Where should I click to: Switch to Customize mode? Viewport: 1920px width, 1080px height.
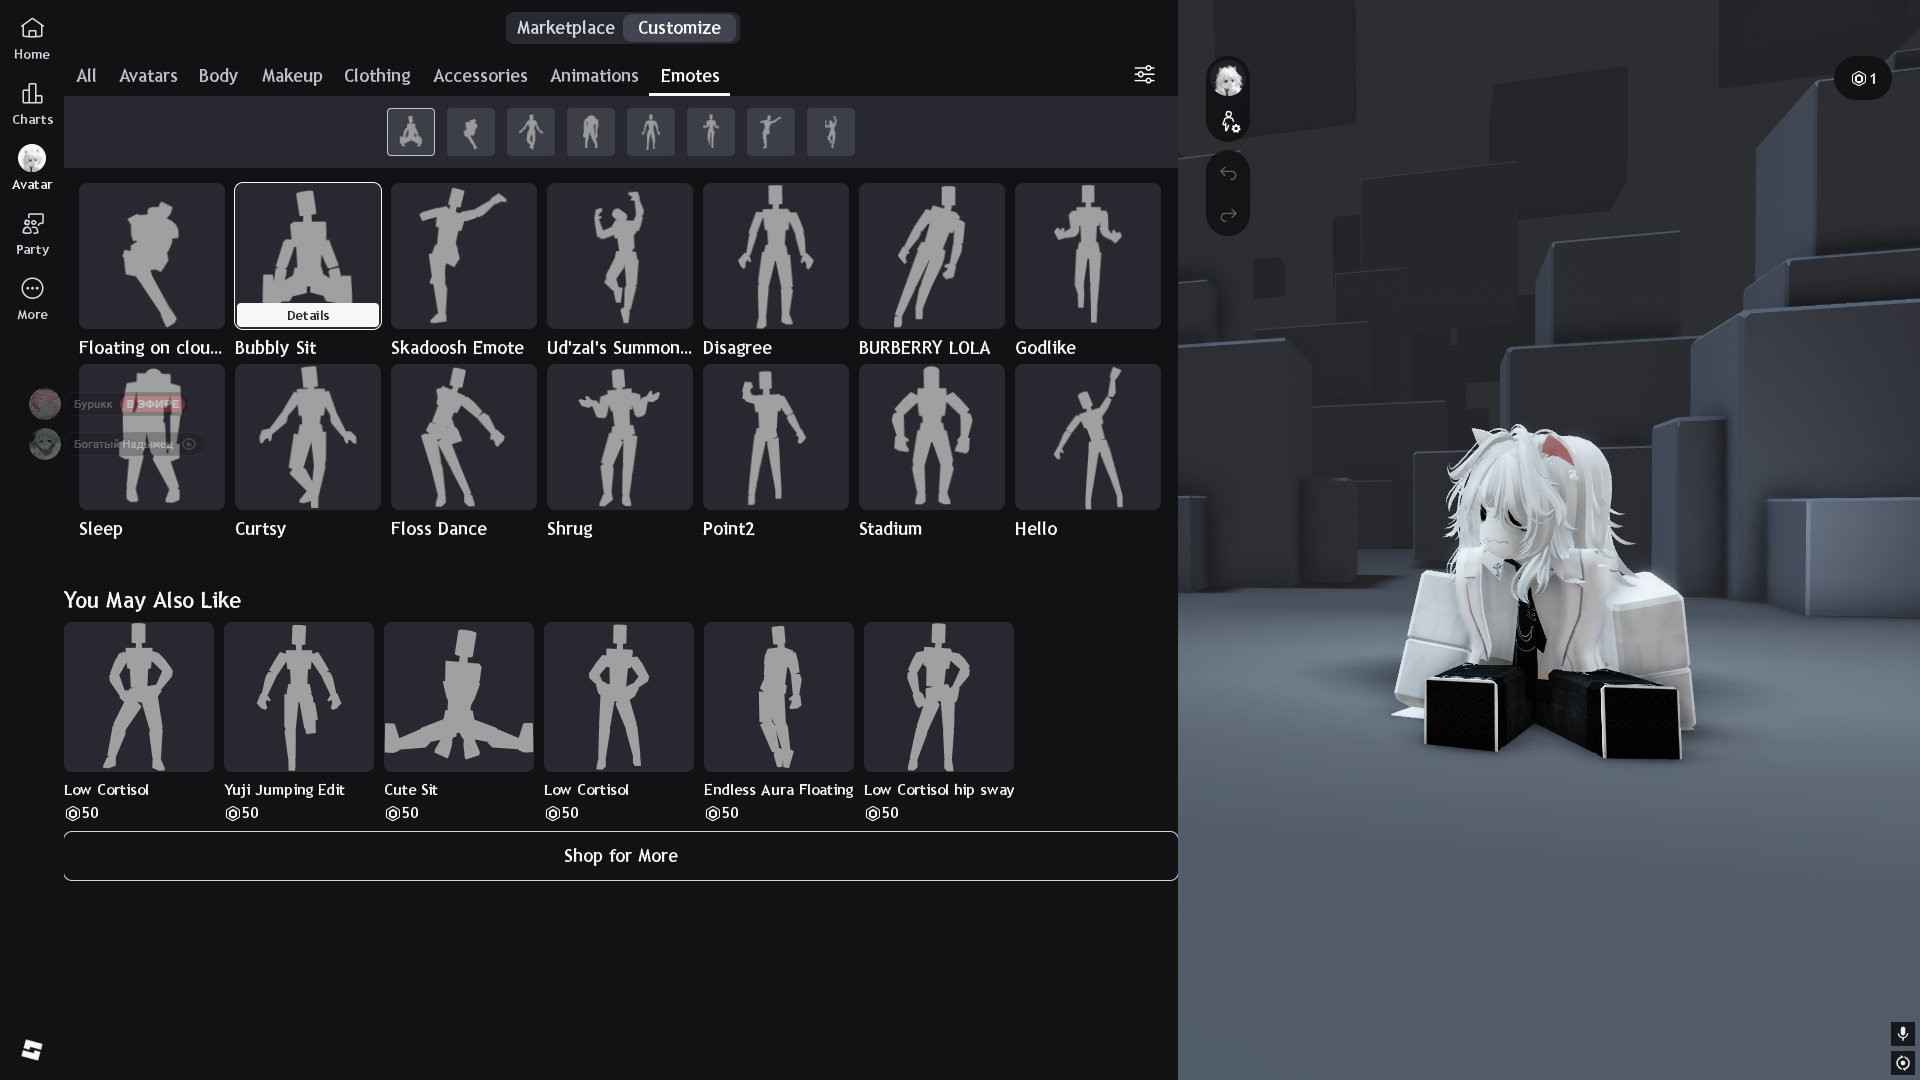pos(679,28)
